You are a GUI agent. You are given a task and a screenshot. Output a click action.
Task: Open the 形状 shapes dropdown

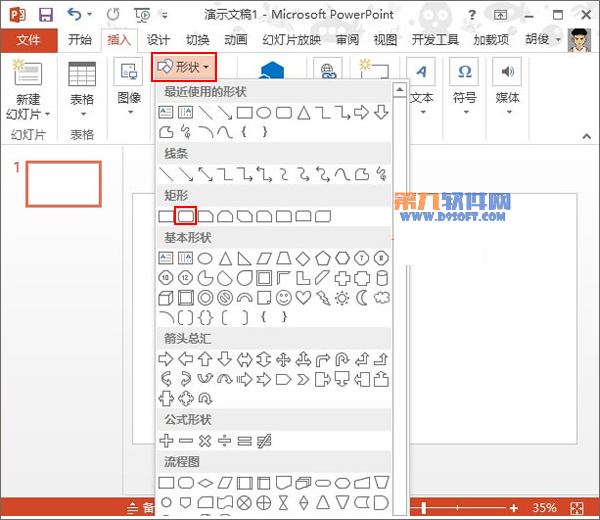click(184, 67)
